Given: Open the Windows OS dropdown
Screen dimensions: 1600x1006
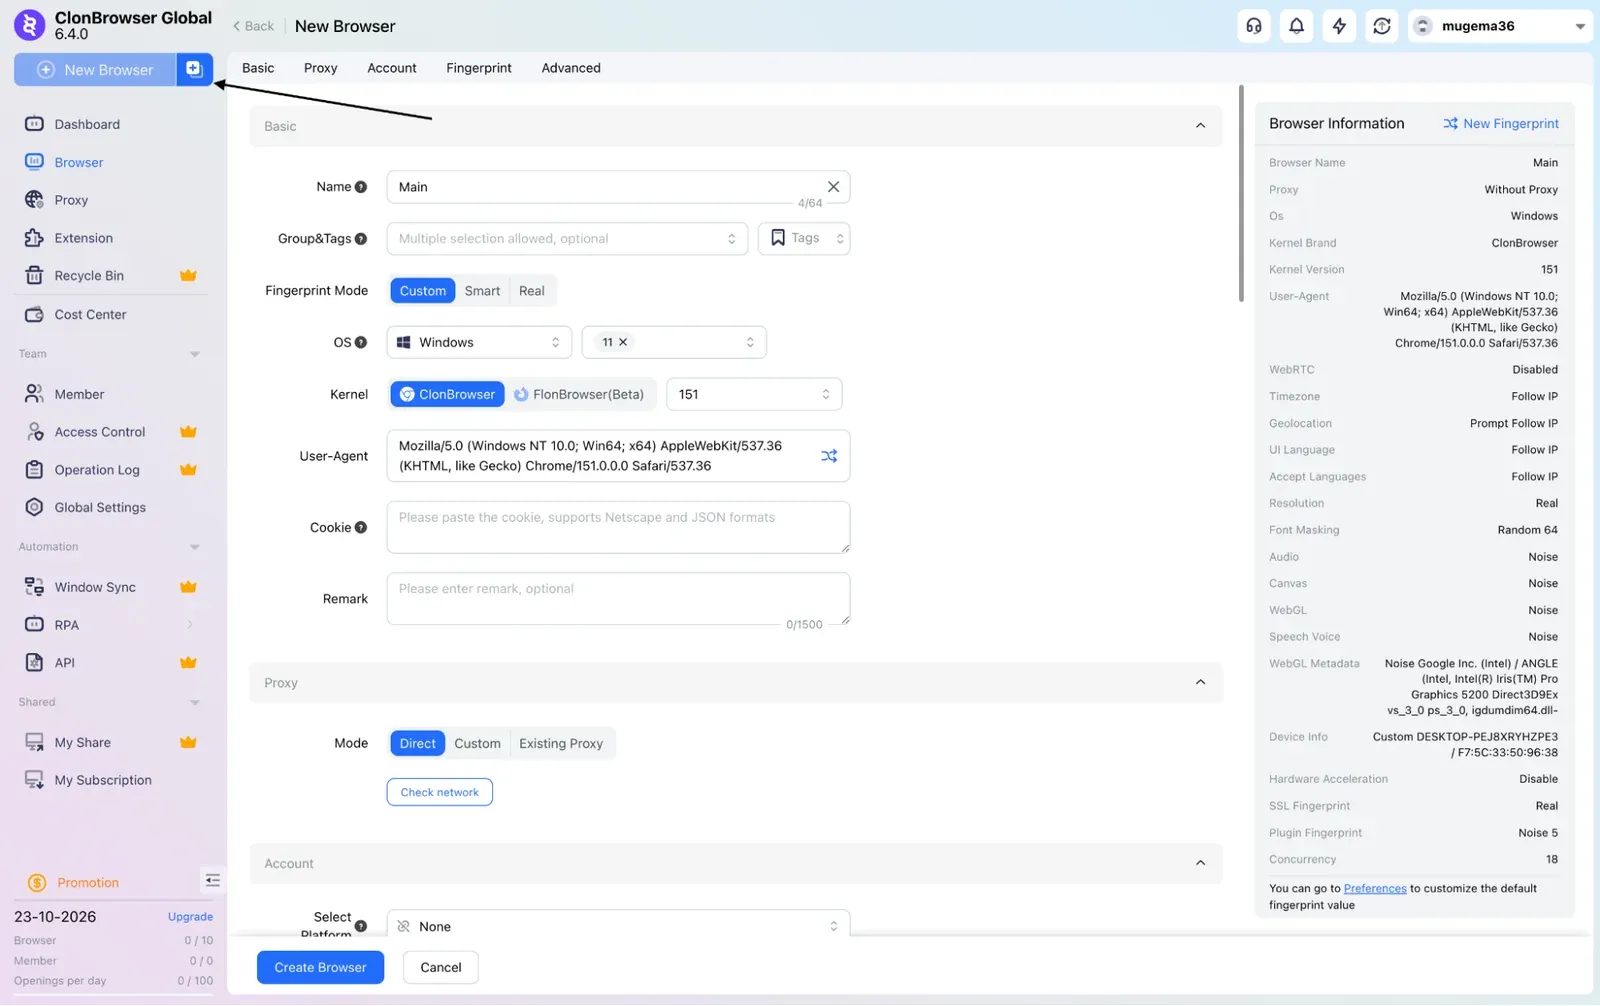Looking at the screenshot, I should (x=479, y=342).
